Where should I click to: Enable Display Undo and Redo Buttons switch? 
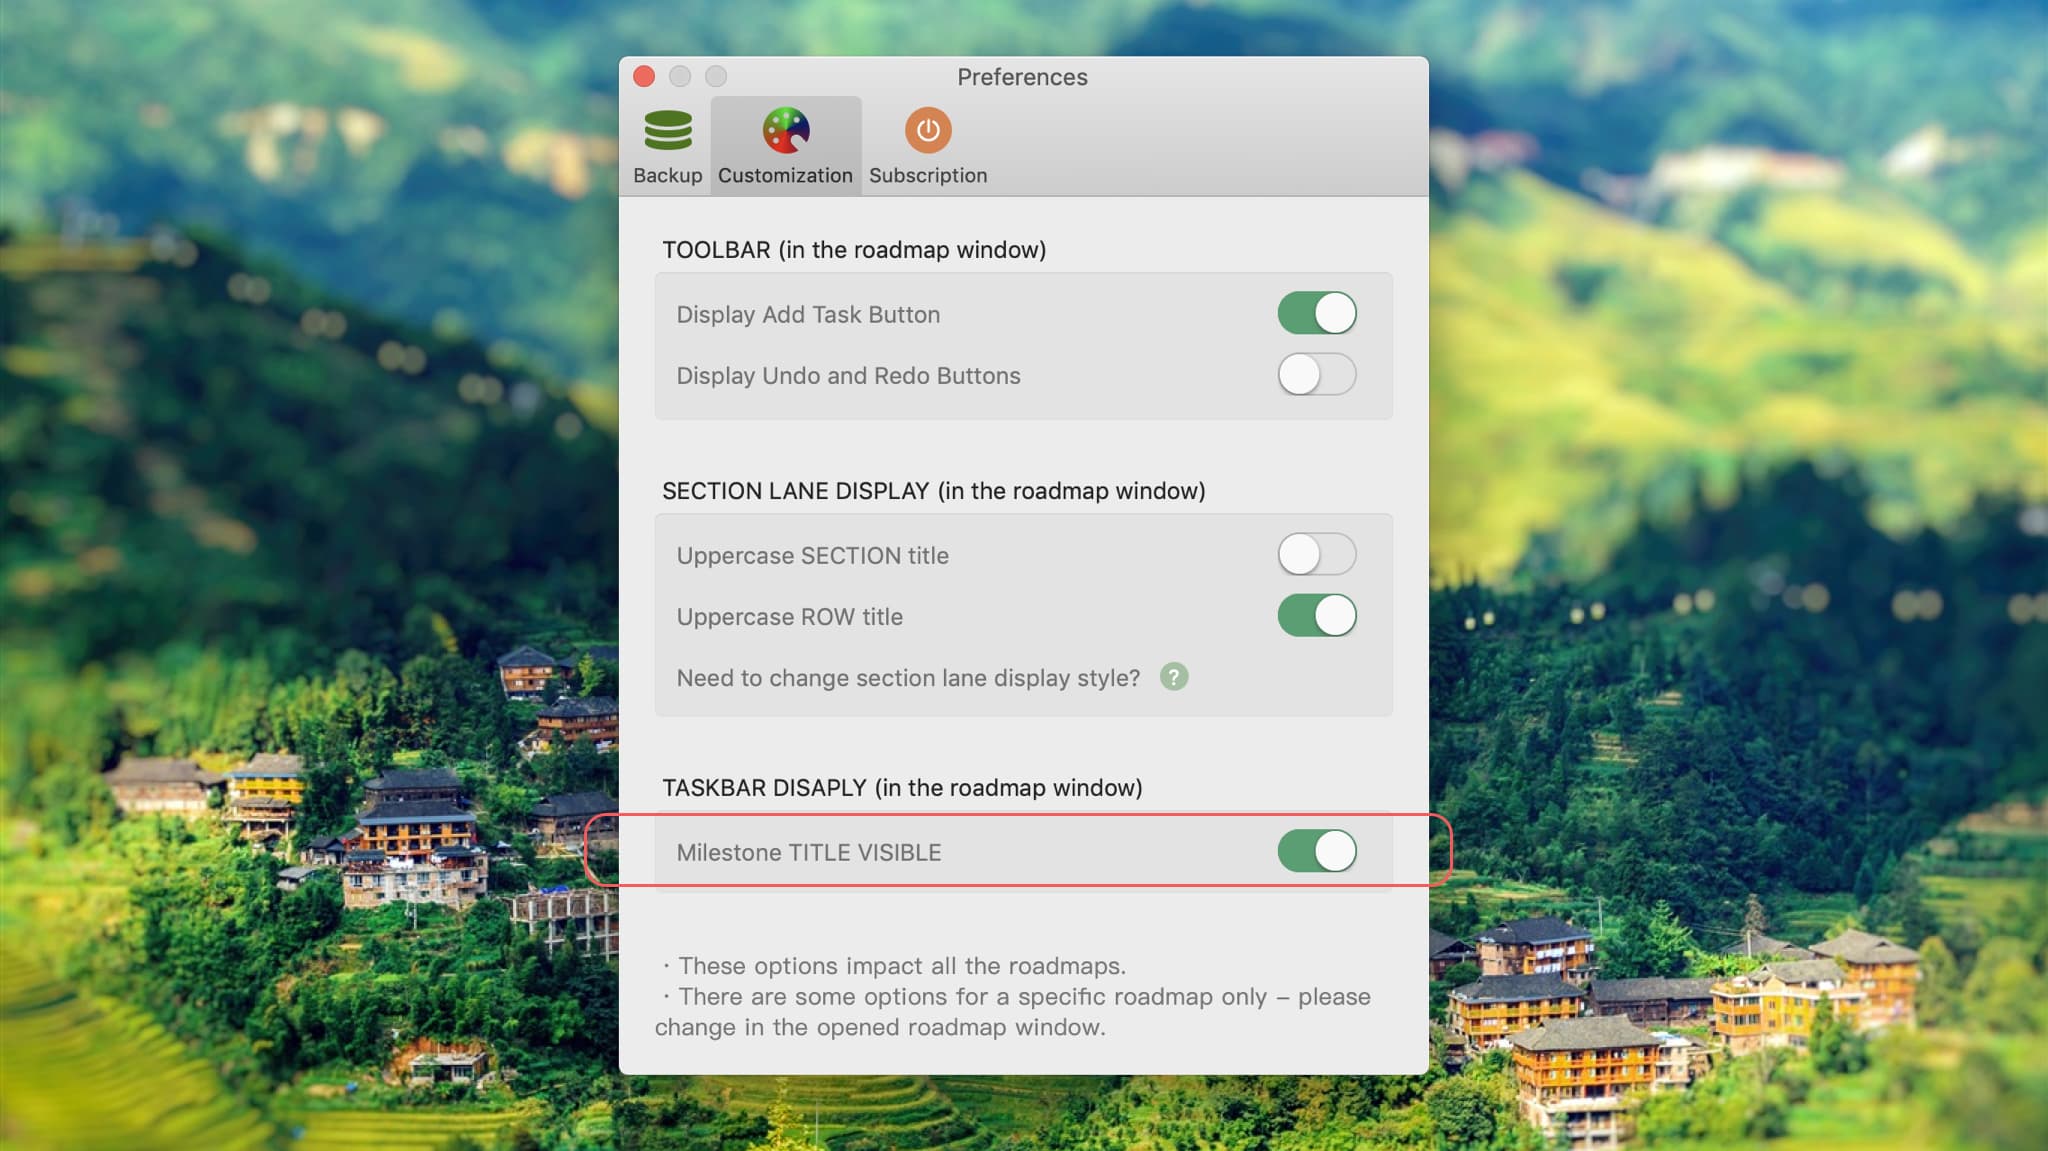[1317, 375]
